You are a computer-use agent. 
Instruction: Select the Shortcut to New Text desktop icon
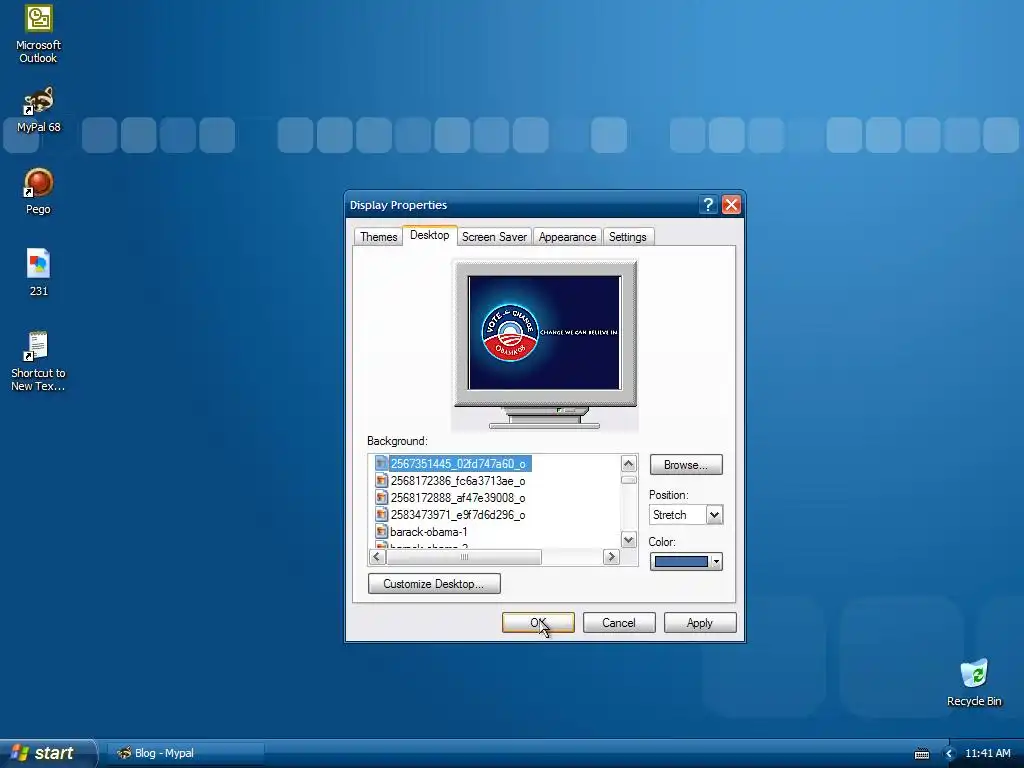point(38,361)
